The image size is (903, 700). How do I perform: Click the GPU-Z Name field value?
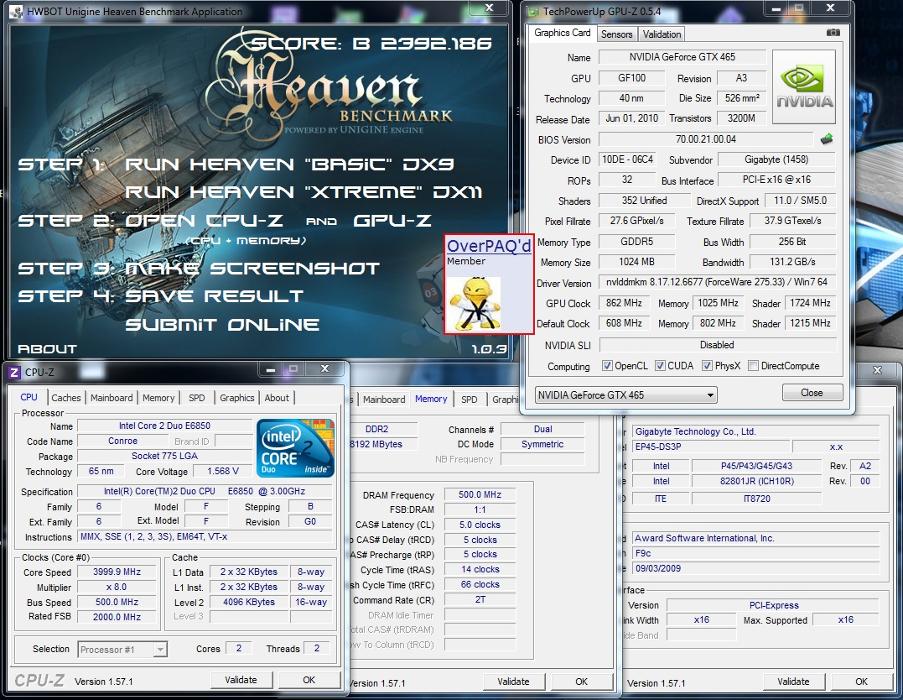point(682,57)
